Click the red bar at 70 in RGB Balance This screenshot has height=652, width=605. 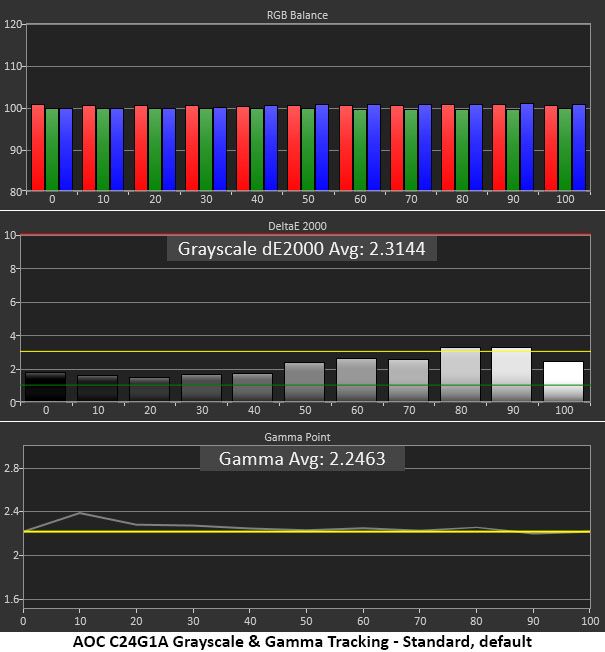pyautogui.click(x=397, y=148)
